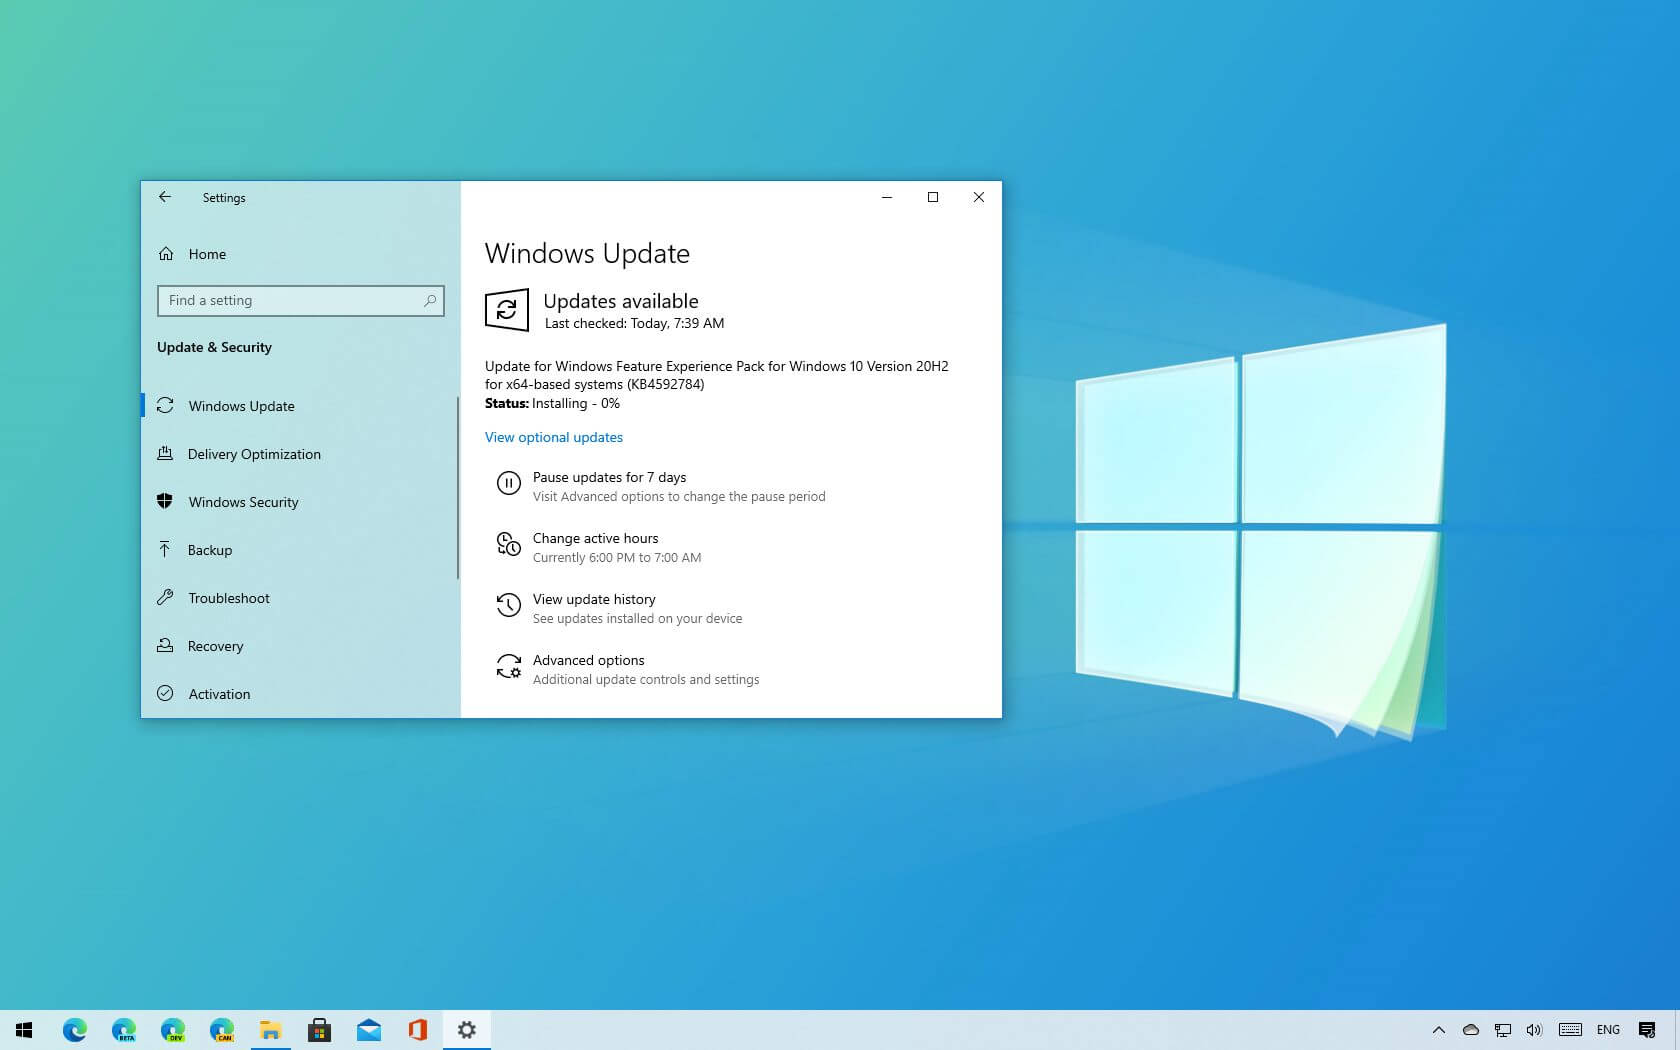Click the volume speaker tray icon
This screenshot has width=1680, height=1050.
1534,1030
